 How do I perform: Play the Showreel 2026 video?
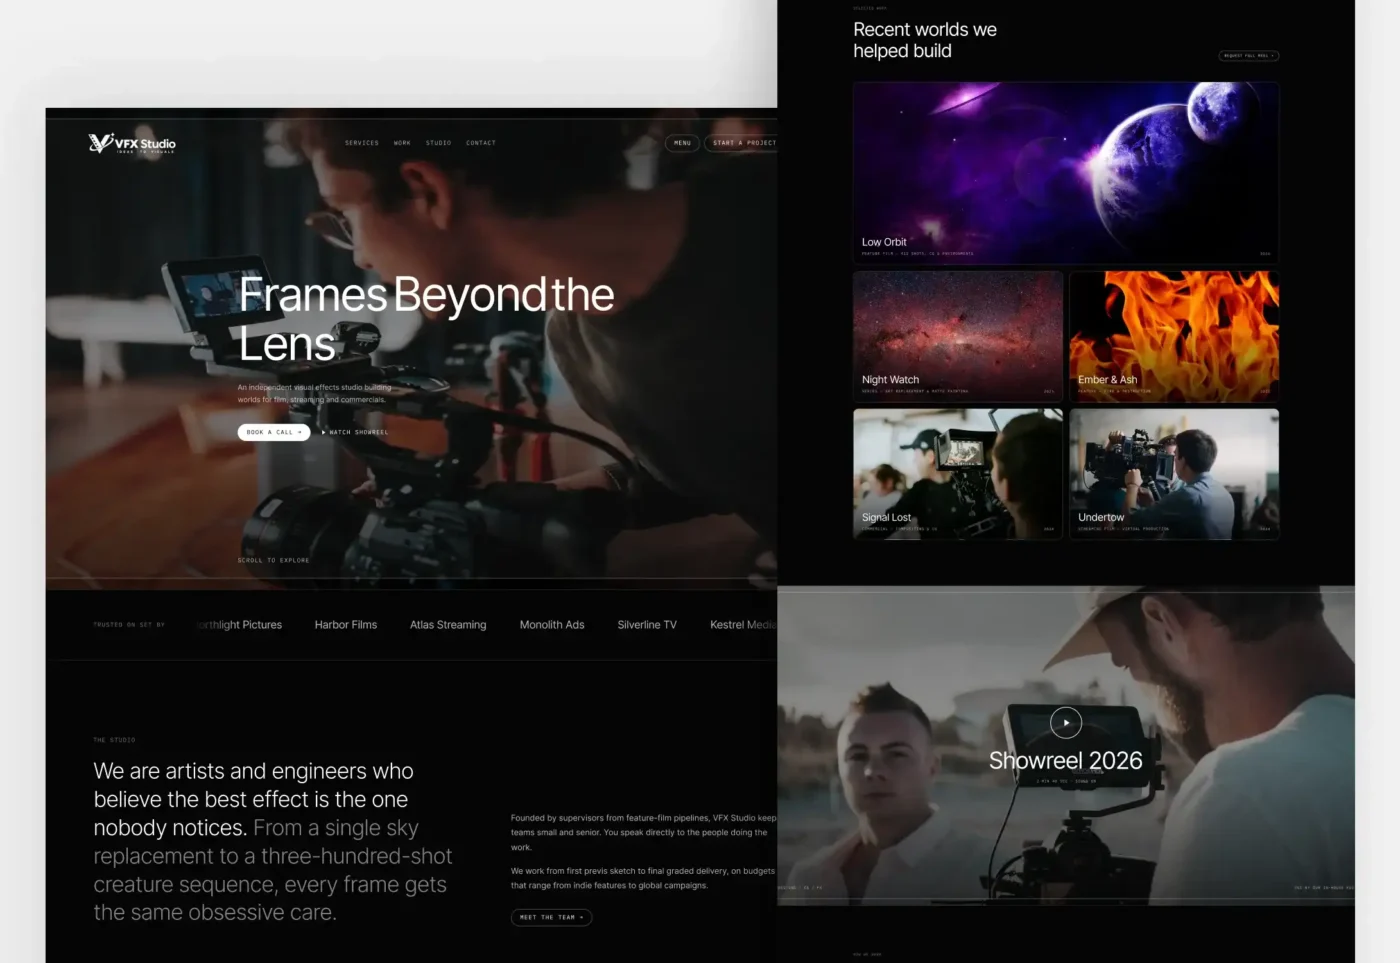coord(1066,722)
